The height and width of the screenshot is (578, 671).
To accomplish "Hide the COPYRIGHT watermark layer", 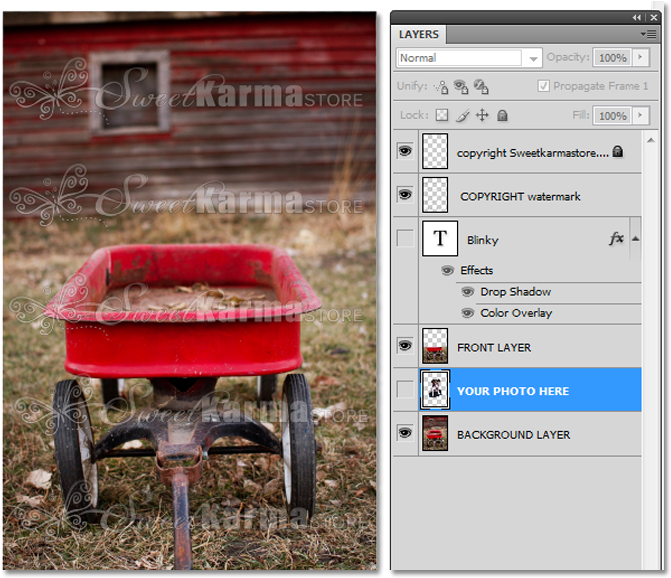I will [x=405, y=195].
